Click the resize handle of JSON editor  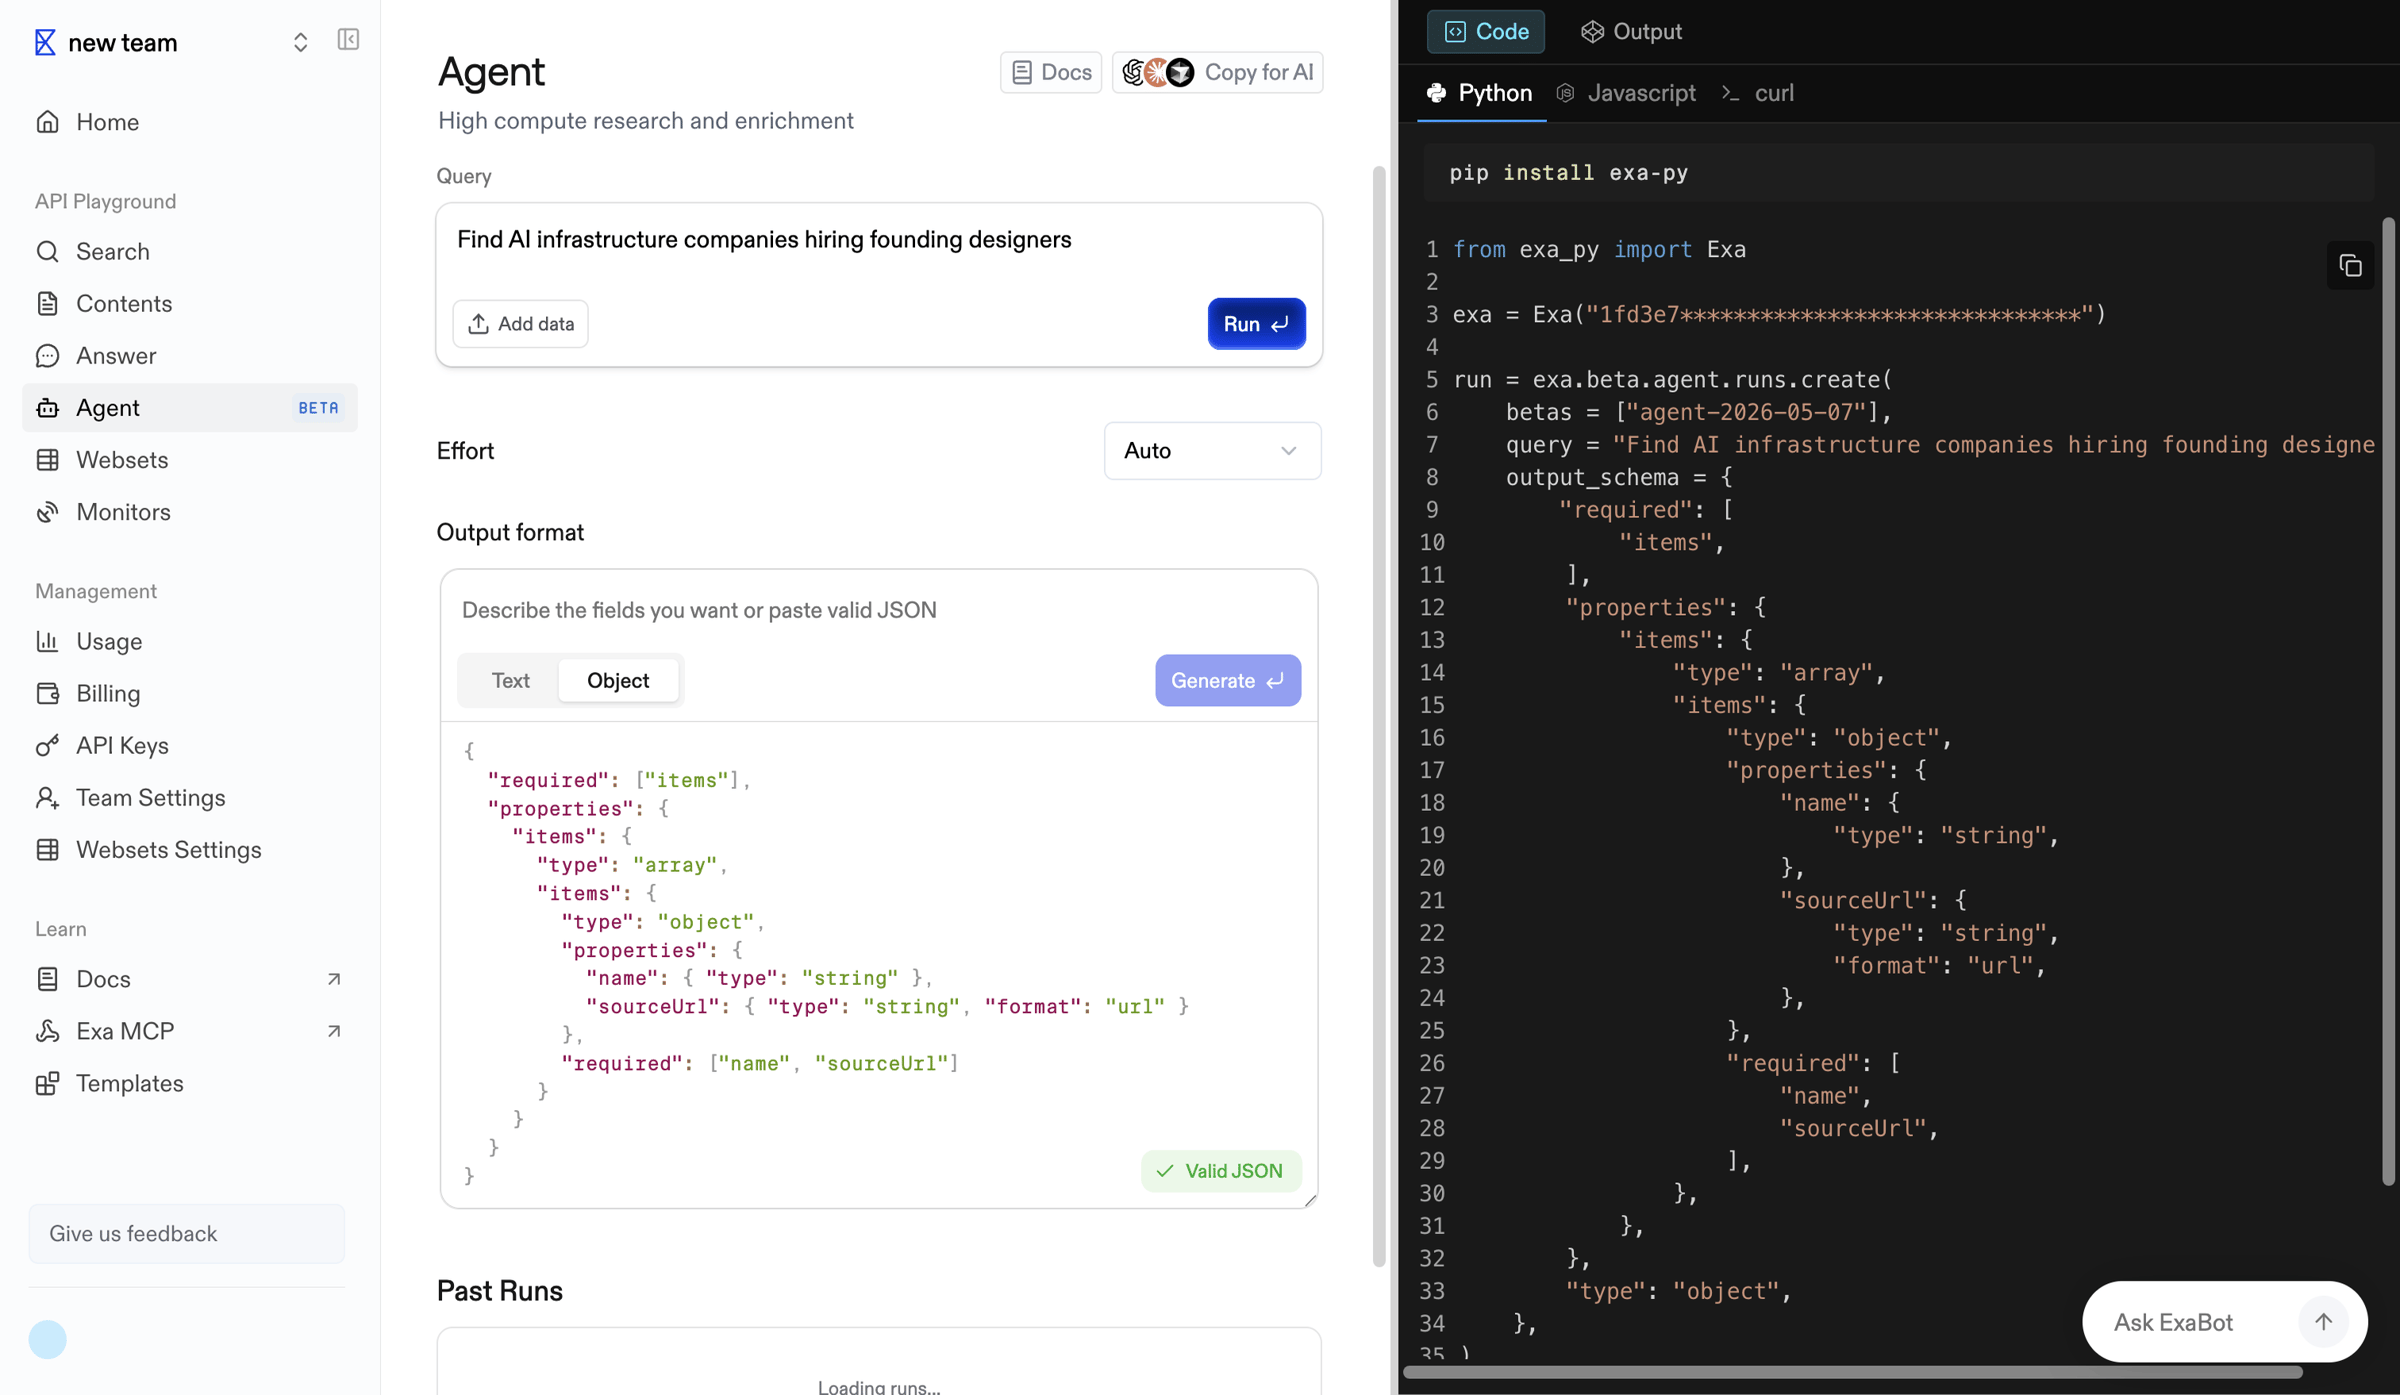[1310, 1200]
